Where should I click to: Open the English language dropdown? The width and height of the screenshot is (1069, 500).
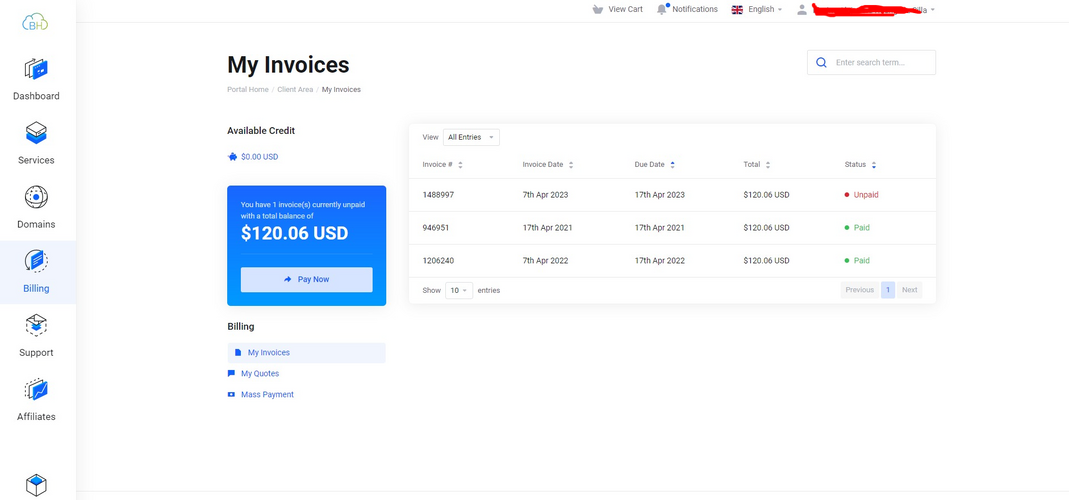(x=765, y=10)
